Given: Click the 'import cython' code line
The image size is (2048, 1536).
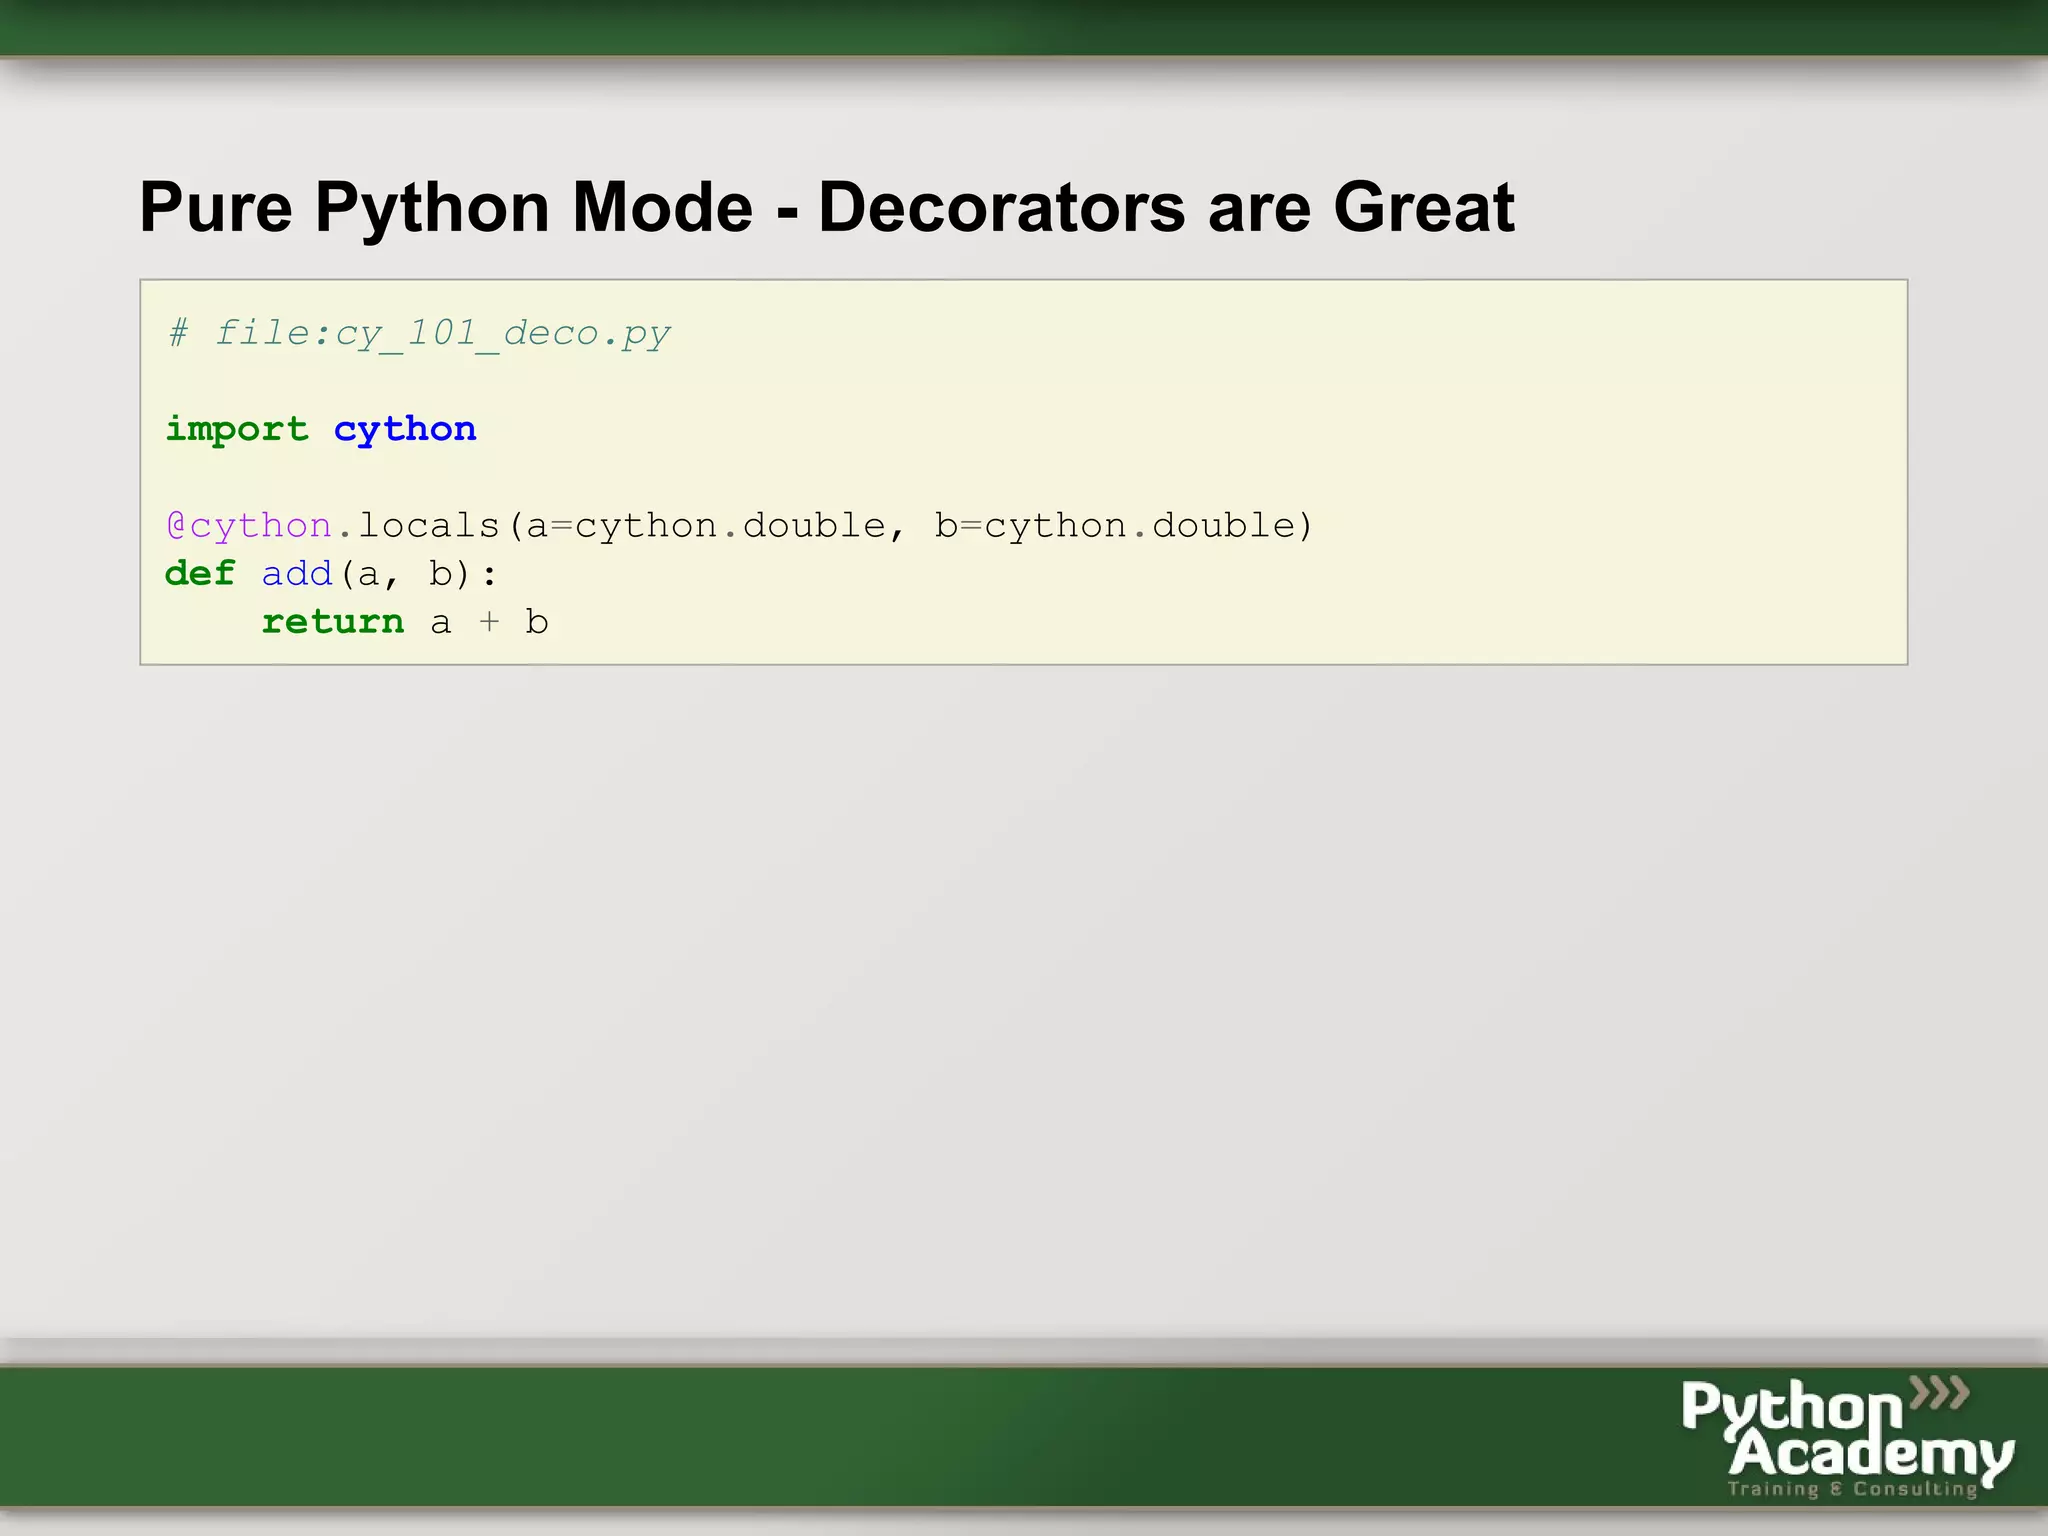Looking at the screenshot, I should click(321, 430).
